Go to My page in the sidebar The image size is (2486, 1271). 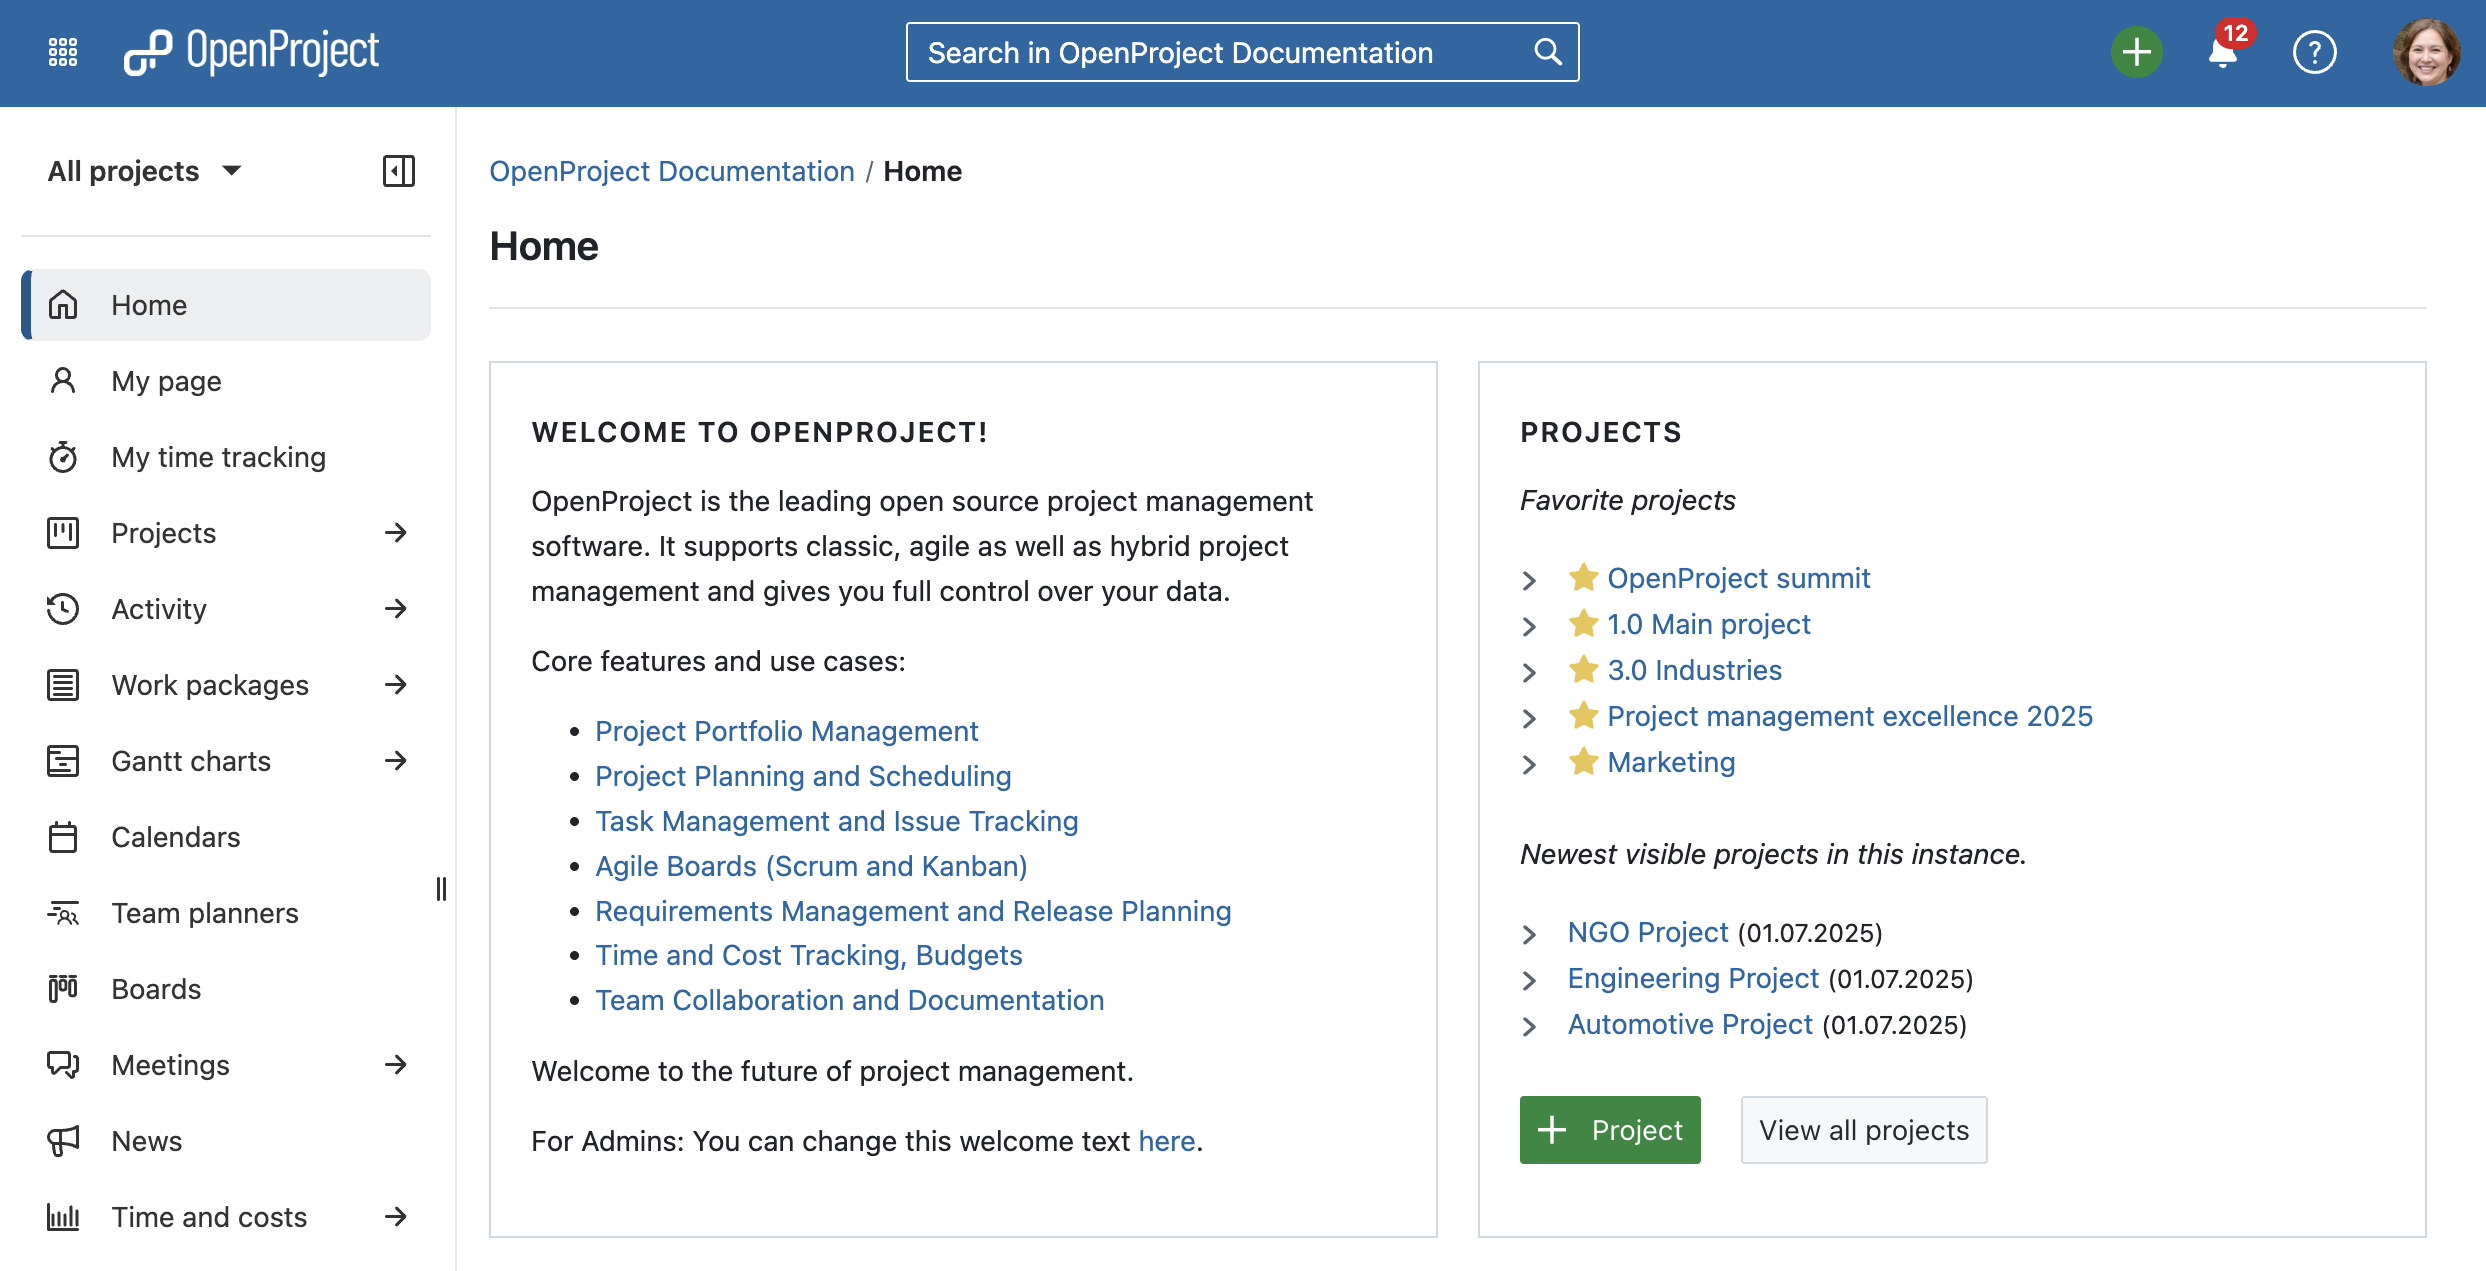[165, 381]
